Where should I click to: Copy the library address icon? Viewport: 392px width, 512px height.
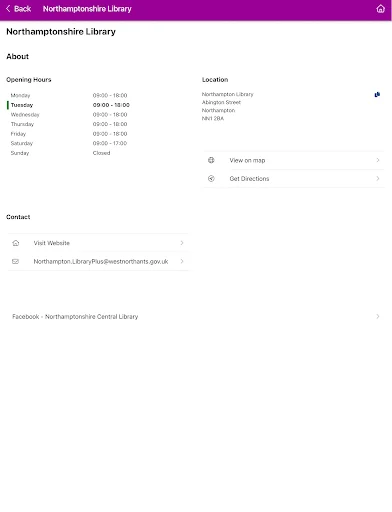377,95
